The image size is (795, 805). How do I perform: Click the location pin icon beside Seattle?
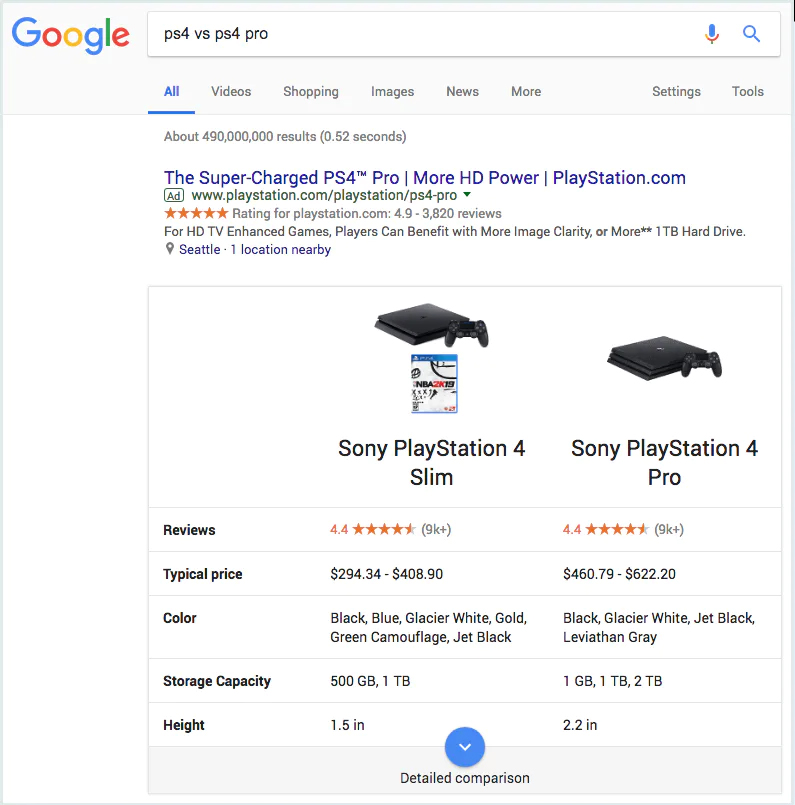pos(169,249)
